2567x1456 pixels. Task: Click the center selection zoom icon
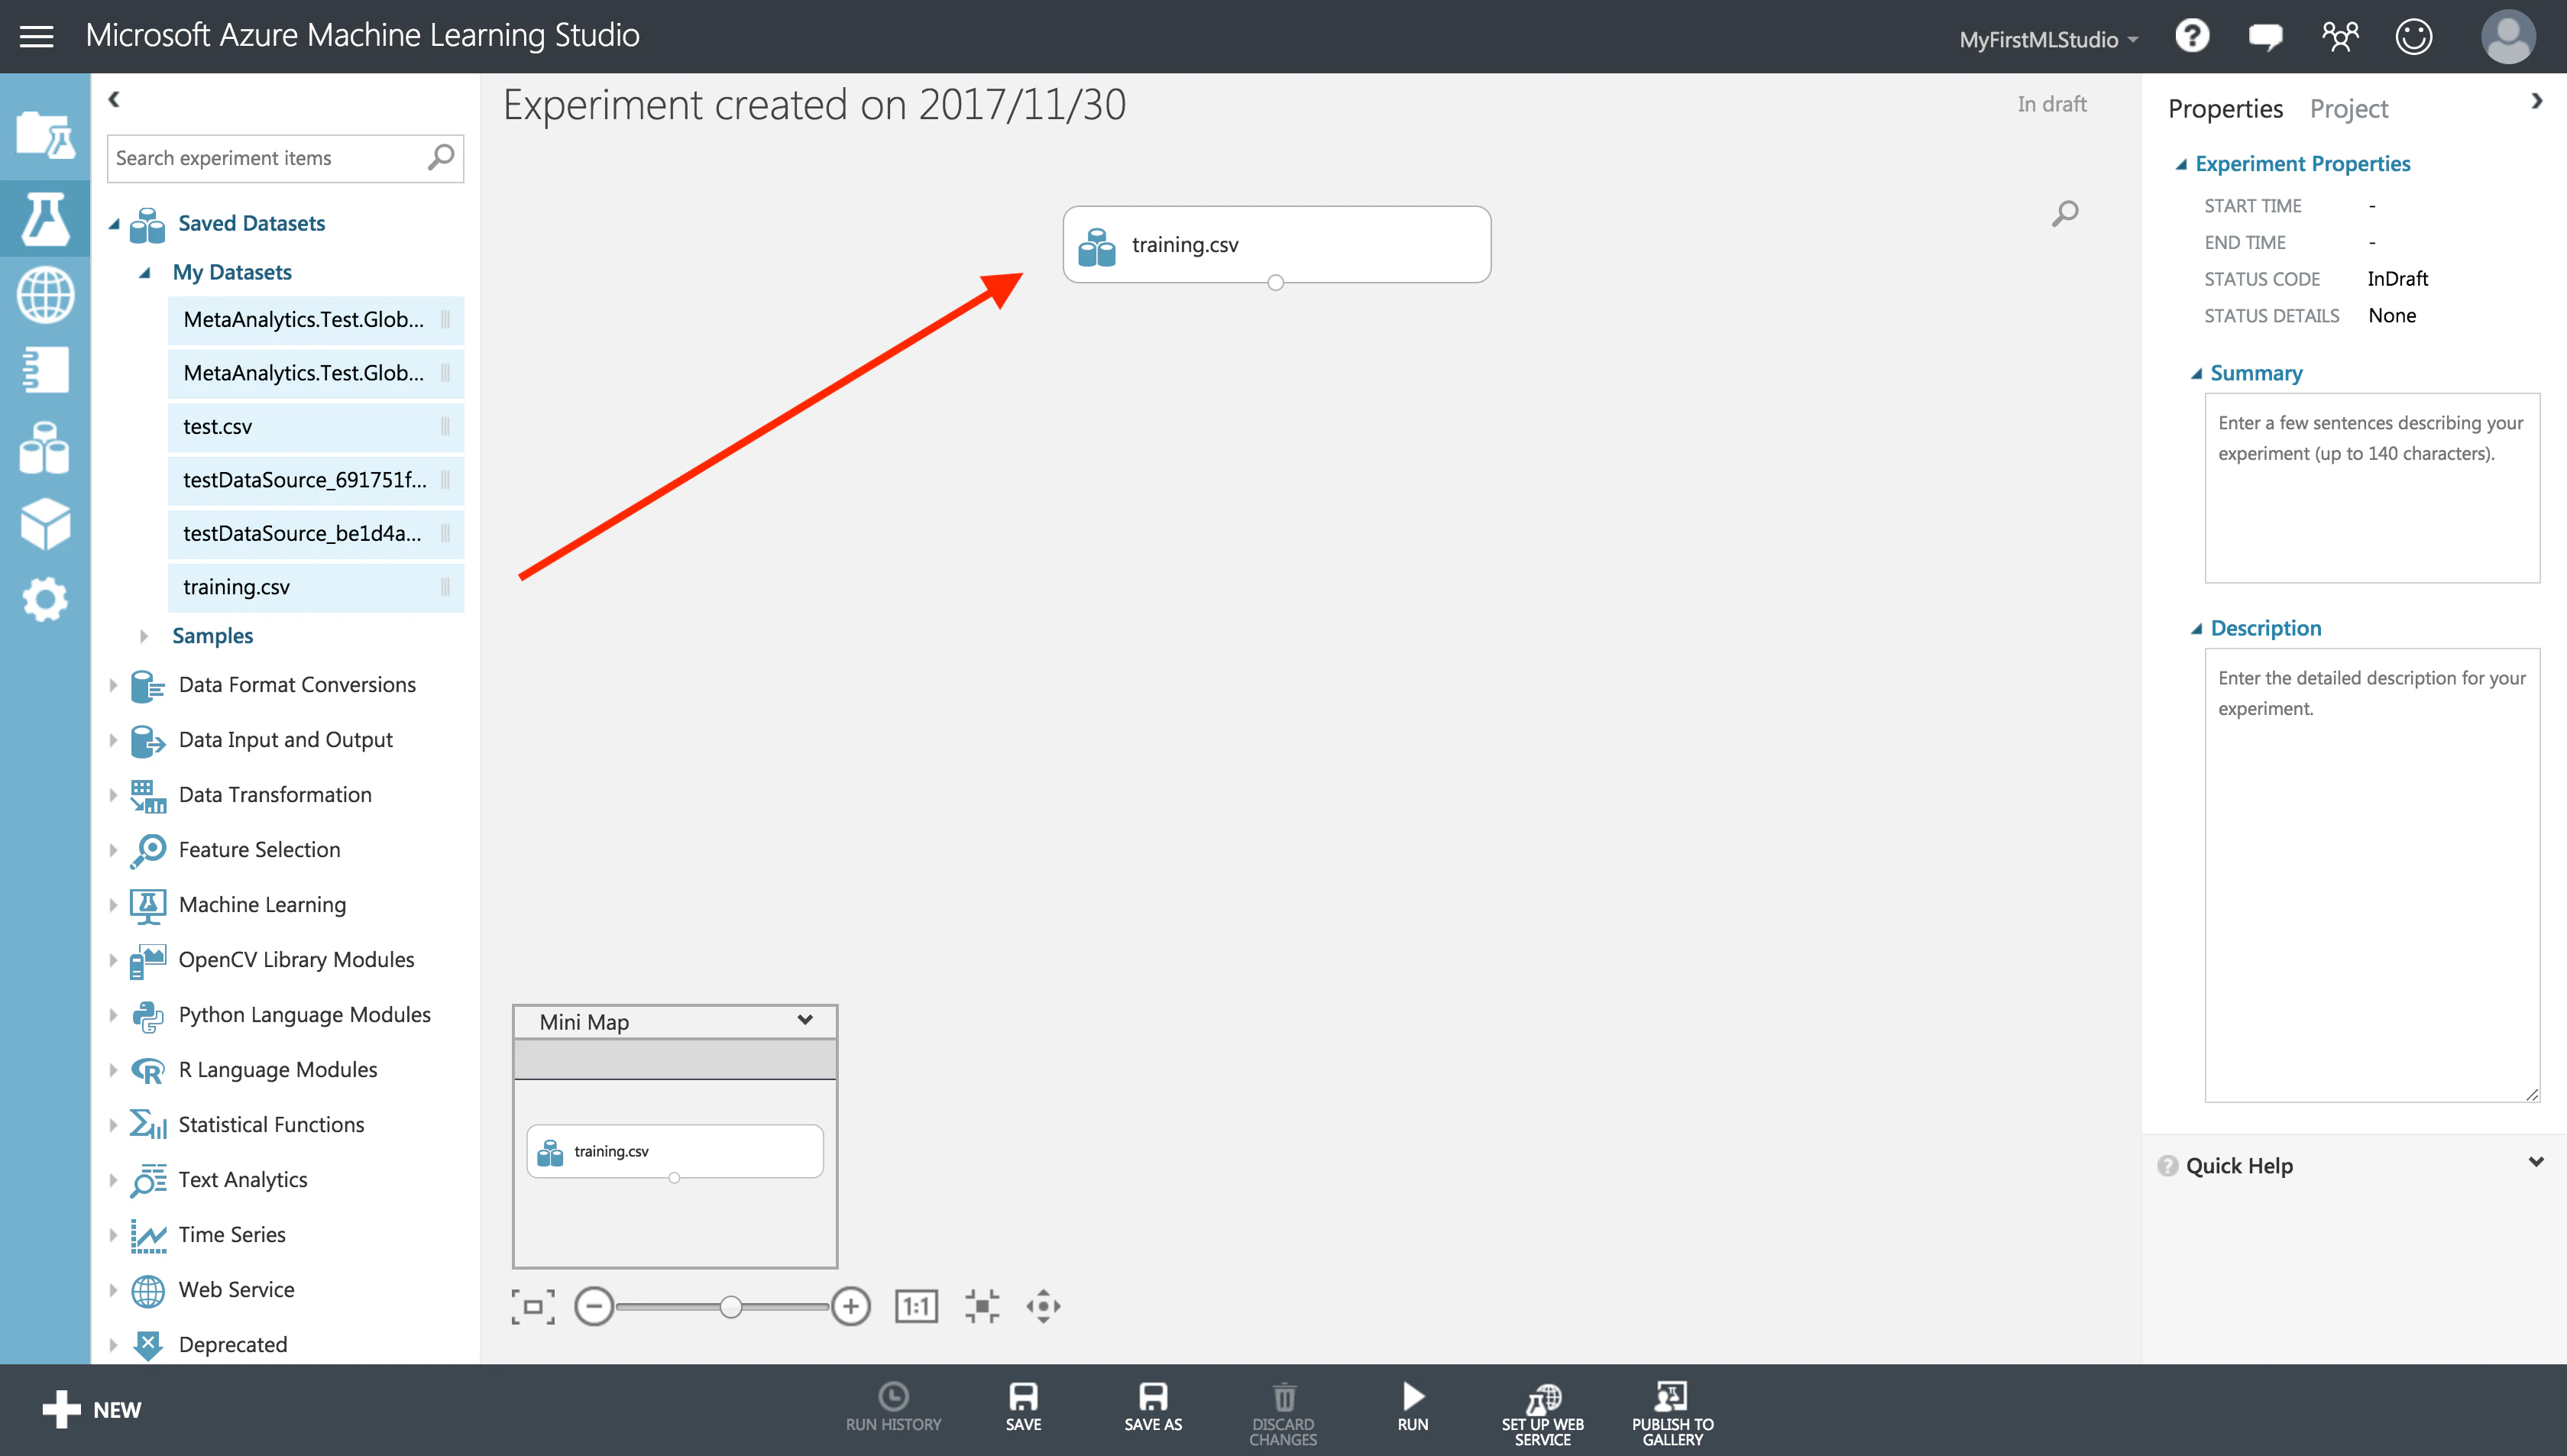(982, 1306)
